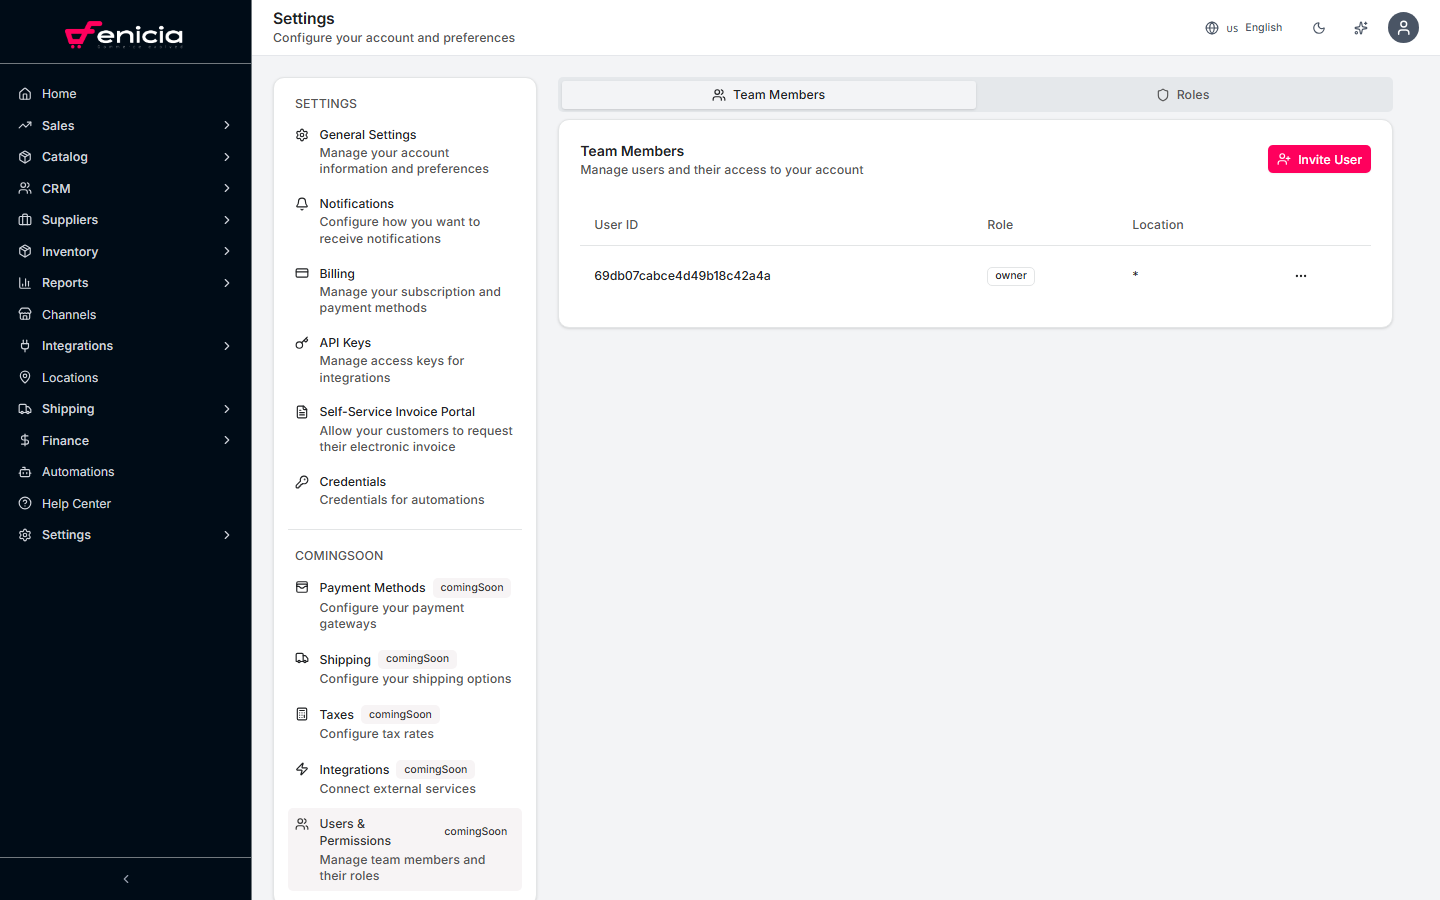
Task: Open the Fenicia logo to return home
Action: pos(125,34)
